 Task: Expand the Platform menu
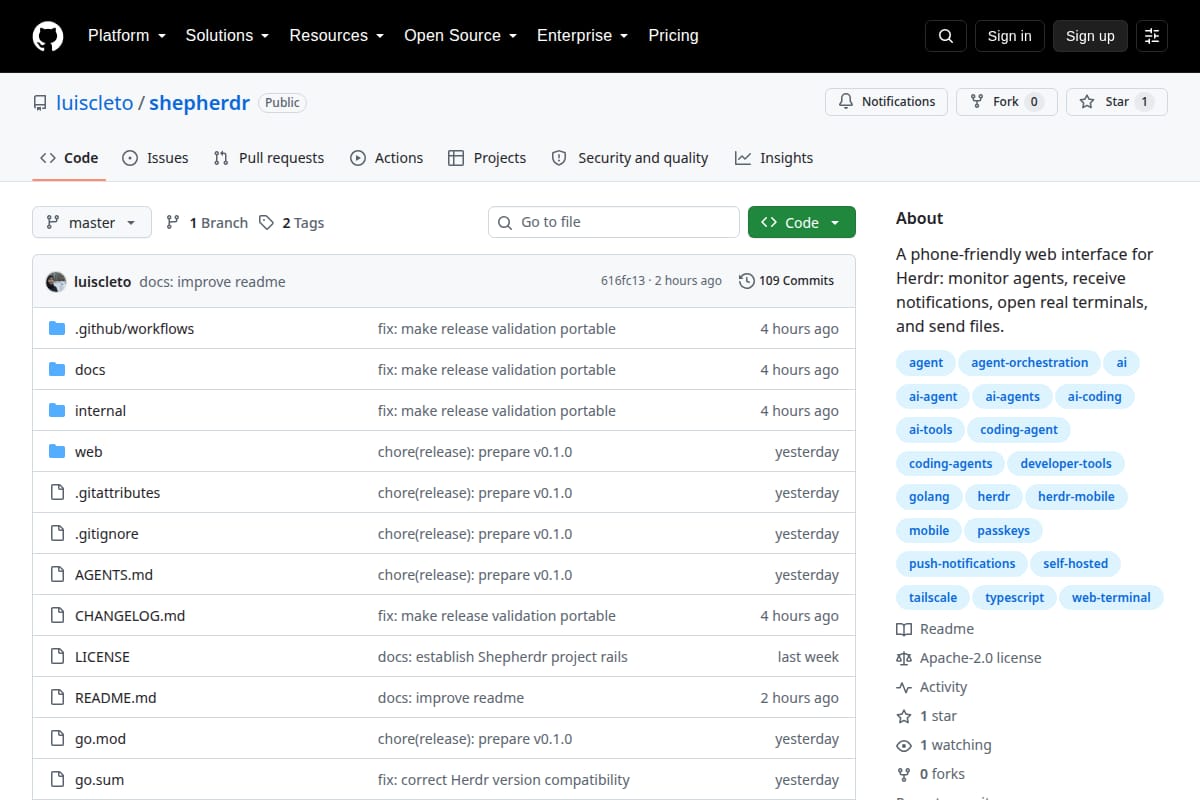tap(126, 35)
